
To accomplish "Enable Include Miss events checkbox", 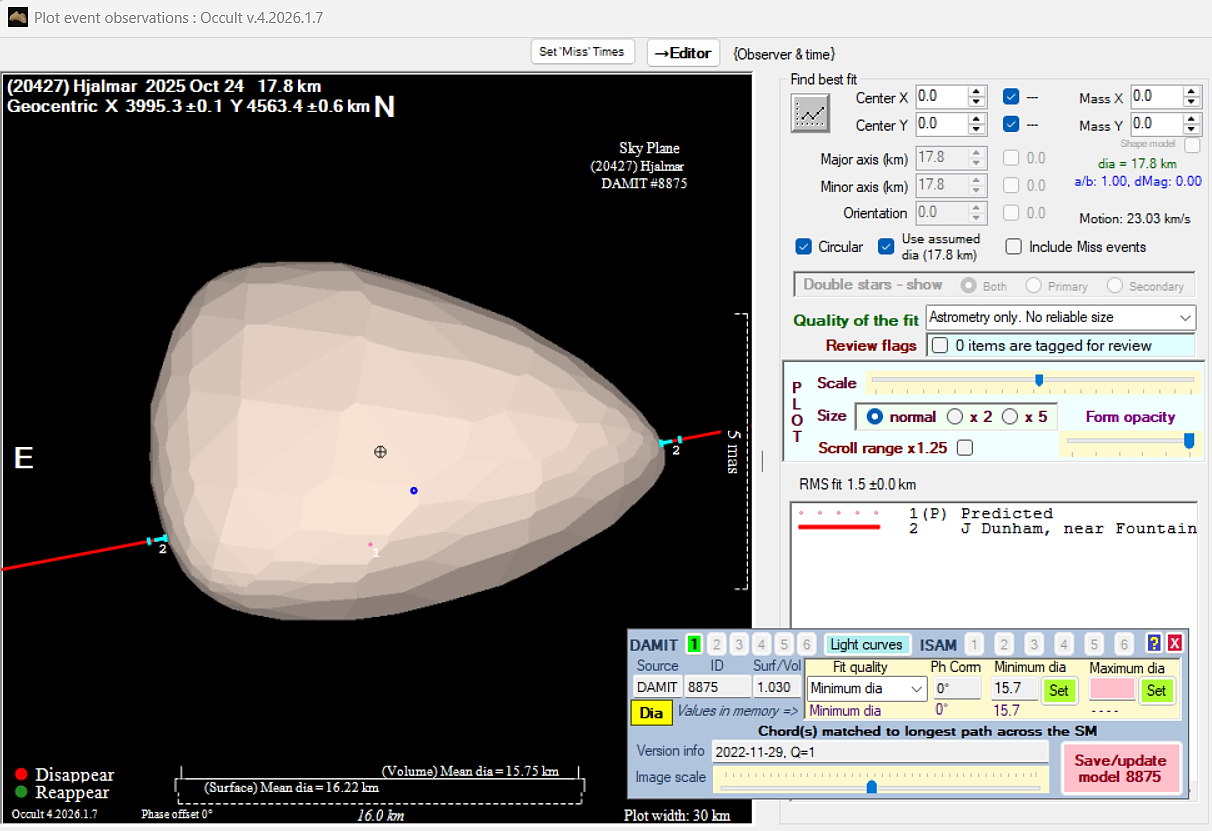I will tap(1013, 247).
